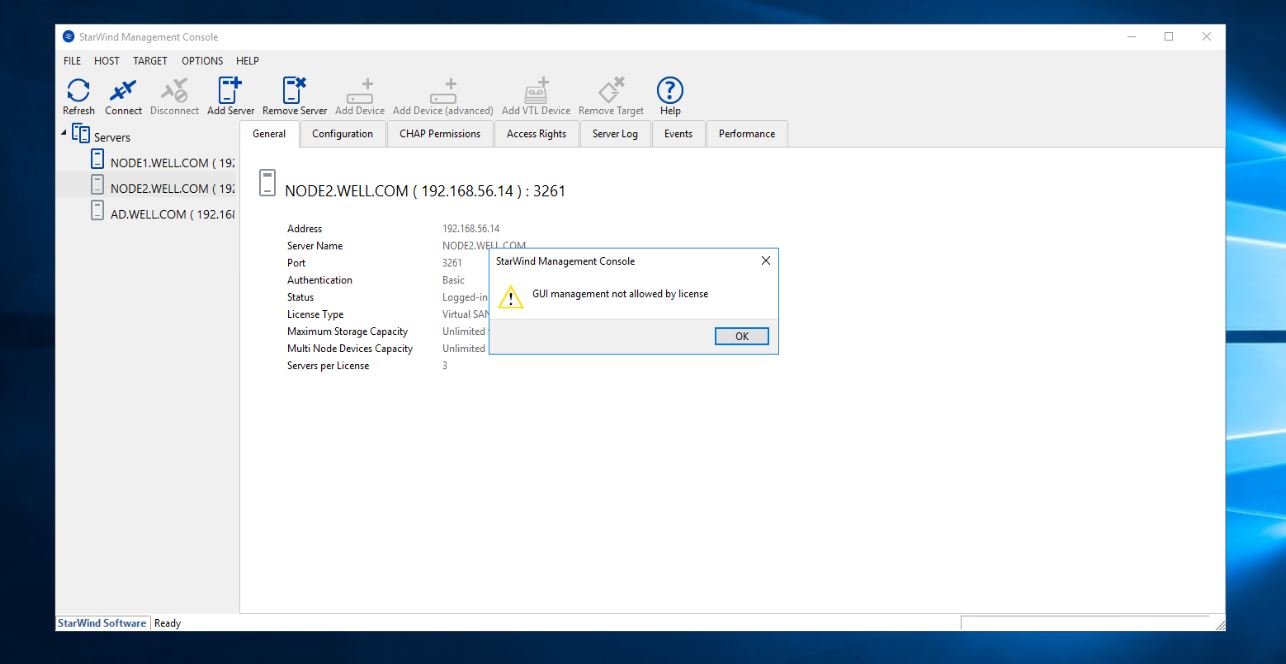Switch to the Configuration tab

342,134
